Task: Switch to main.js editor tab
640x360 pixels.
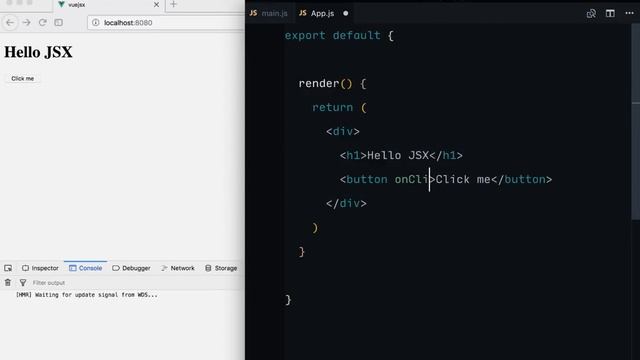Action: pos(269,13)
